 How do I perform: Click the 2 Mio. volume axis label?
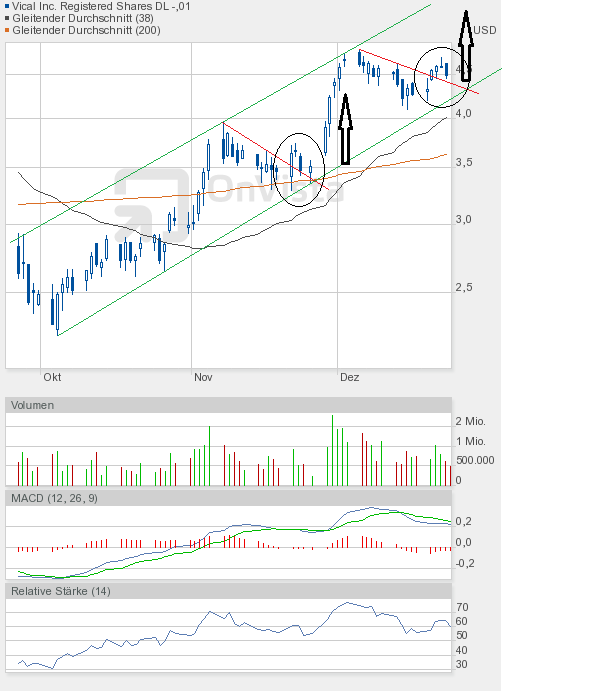point(469,421)
